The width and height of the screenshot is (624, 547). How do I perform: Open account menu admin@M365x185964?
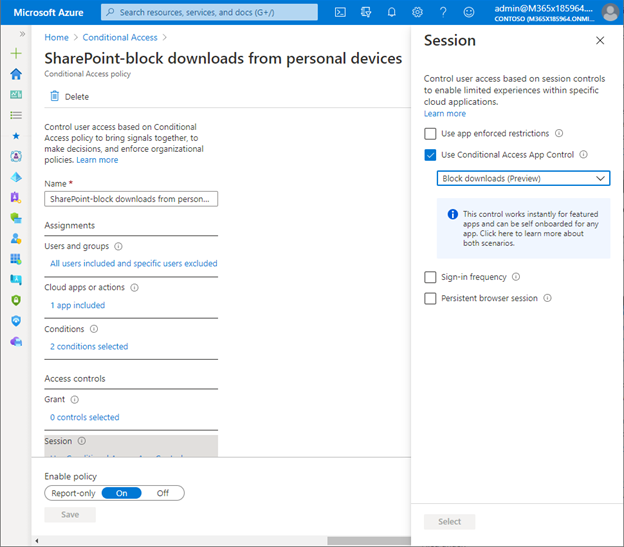pos(544,13)
